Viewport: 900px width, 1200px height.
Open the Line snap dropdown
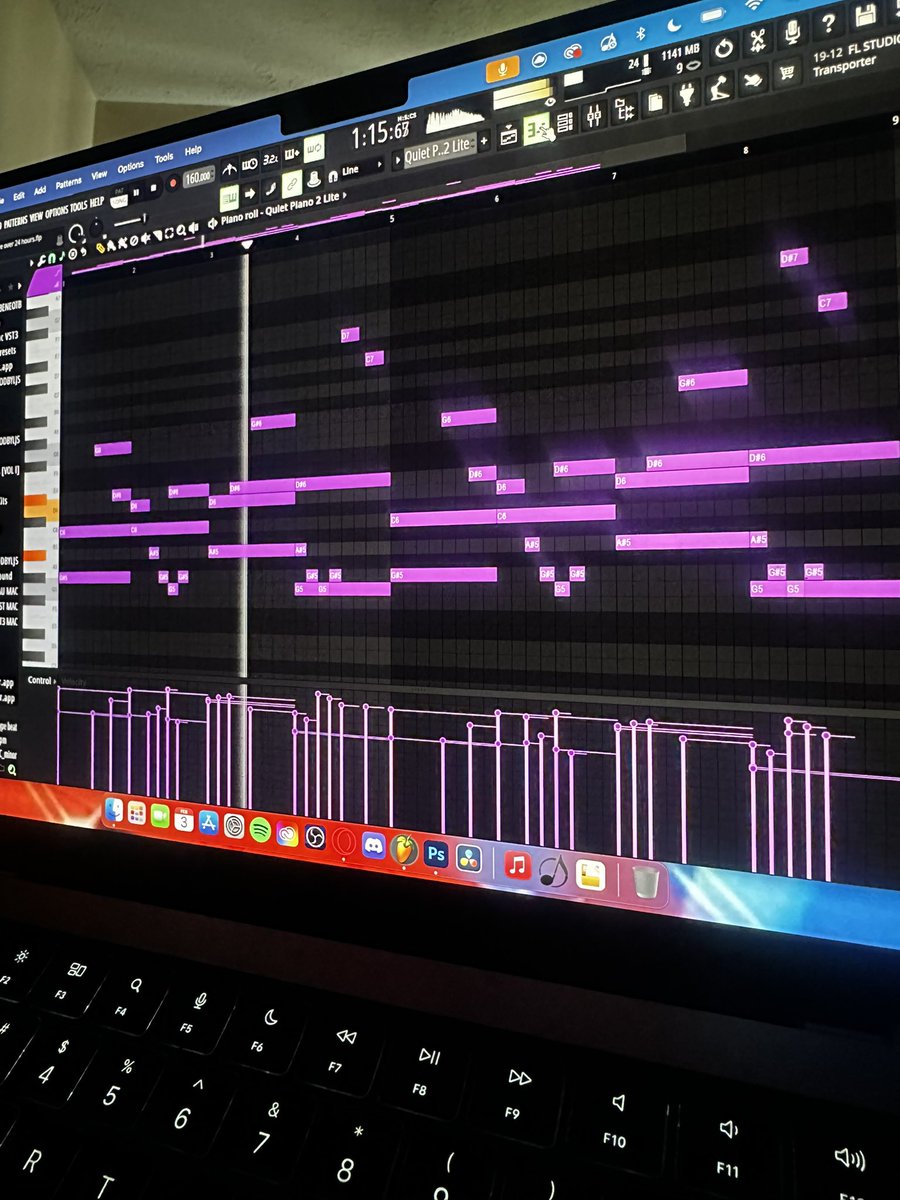pos(360,169)
